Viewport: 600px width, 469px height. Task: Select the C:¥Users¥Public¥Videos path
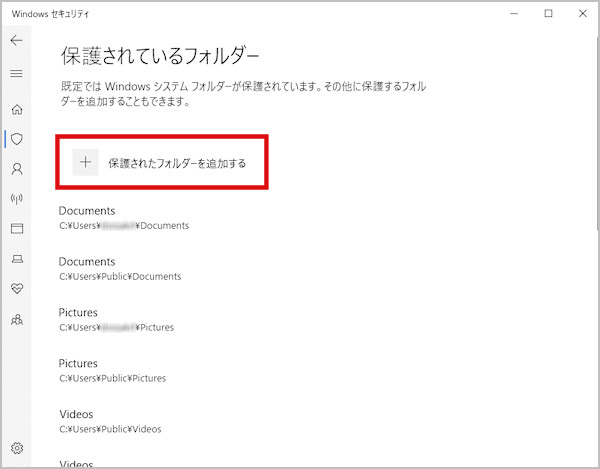(x=110, y=429)
